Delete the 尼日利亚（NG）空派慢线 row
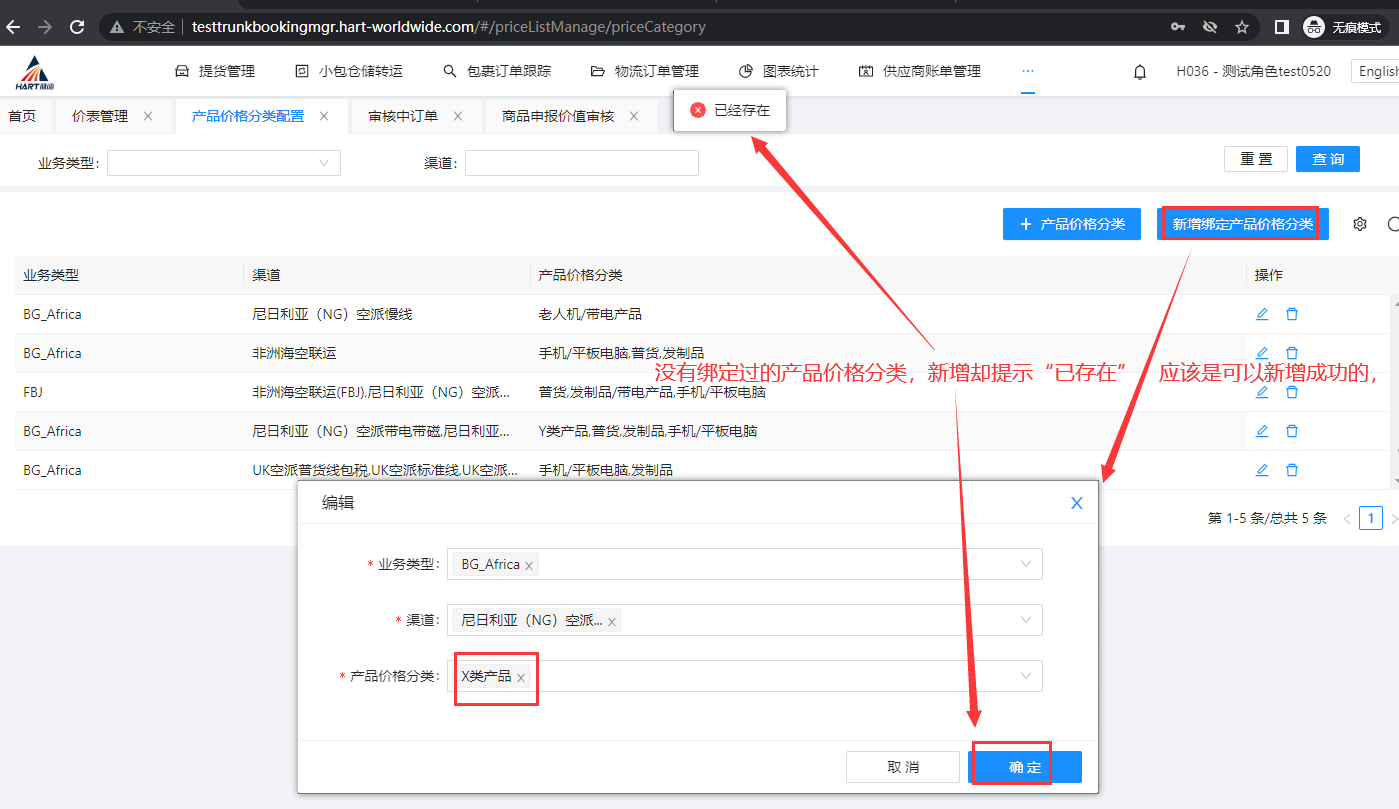This screenshot has height=809, width=1399. [1292, 314]
